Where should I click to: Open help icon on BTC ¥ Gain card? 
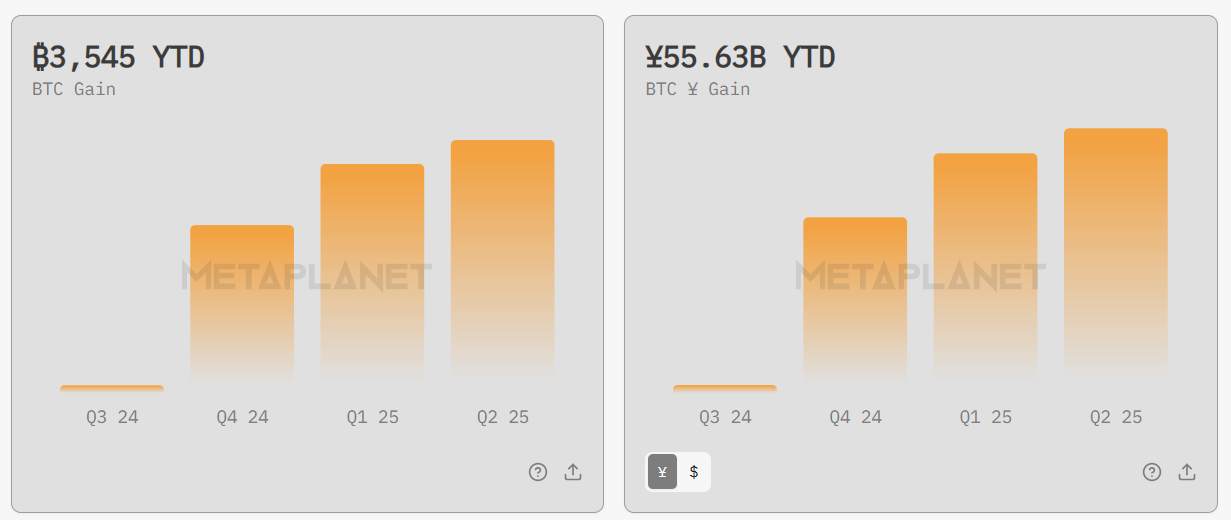click(1152, 472)
